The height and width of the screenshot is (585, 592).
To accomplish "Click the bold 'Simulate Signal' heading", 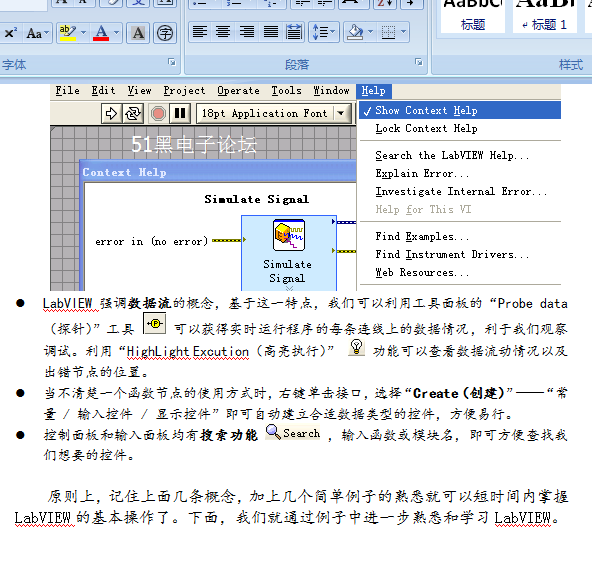I will [x=257, y=199].
